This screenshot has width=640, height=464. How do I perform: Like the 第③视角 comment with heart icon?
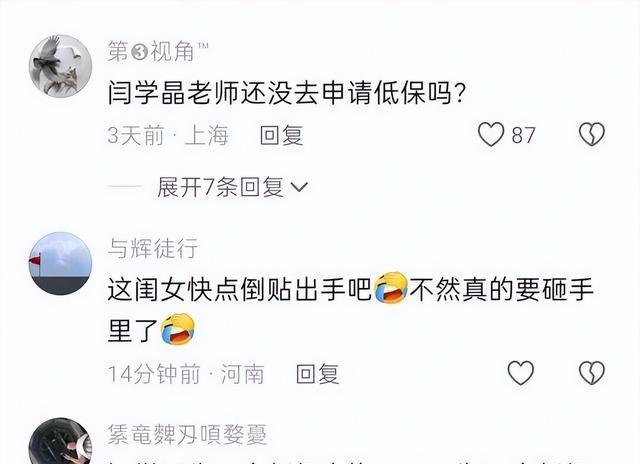pyautogui.click(x=491, y=135)
